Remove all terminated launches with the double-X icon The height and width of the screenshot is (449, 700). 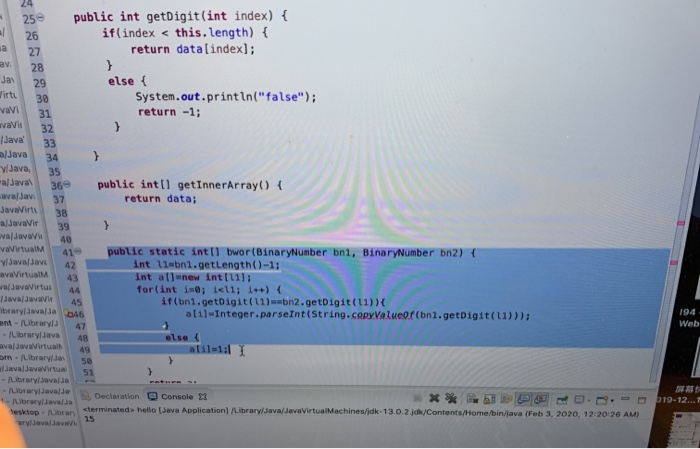[451, 398]
